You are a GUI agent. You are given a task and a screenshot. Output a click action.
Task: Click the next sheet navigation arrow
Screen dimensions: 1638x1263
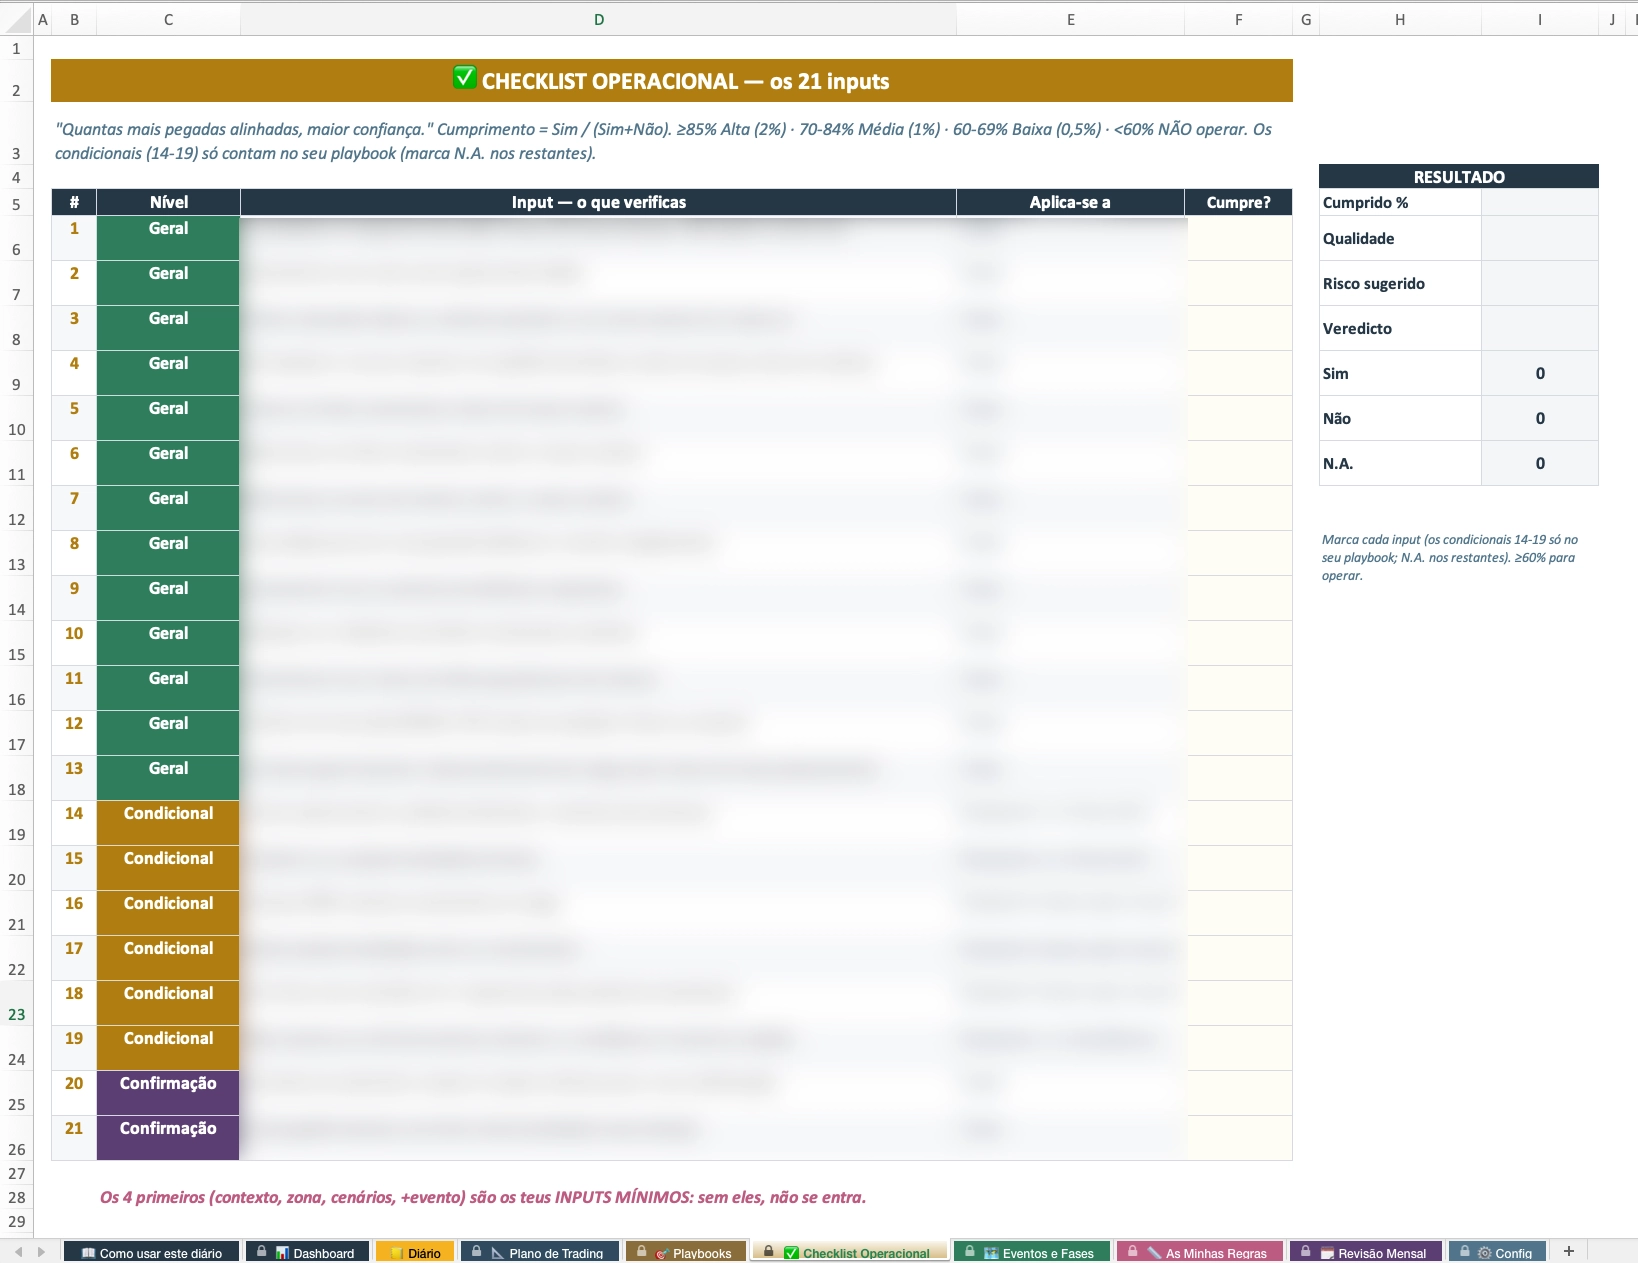[41, 1252]
